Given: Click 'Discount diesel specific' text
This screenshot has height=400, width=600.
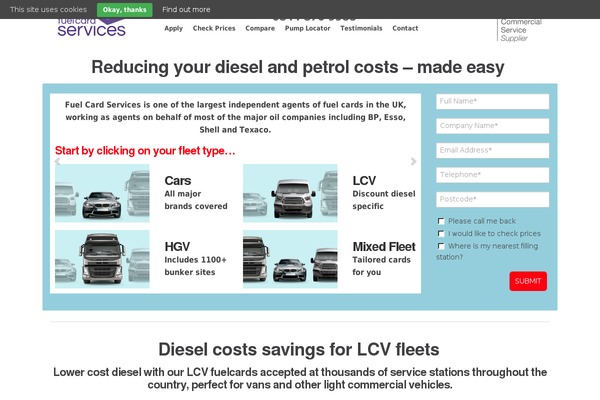Looking at the screenshot, I should (384, 200).
